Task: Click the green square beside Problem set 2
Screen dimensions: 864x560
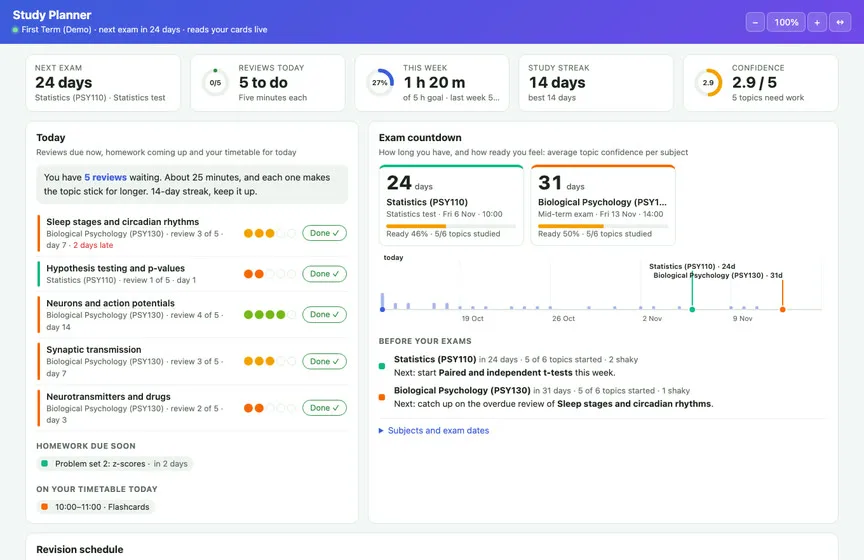Action: click(45, 464)
